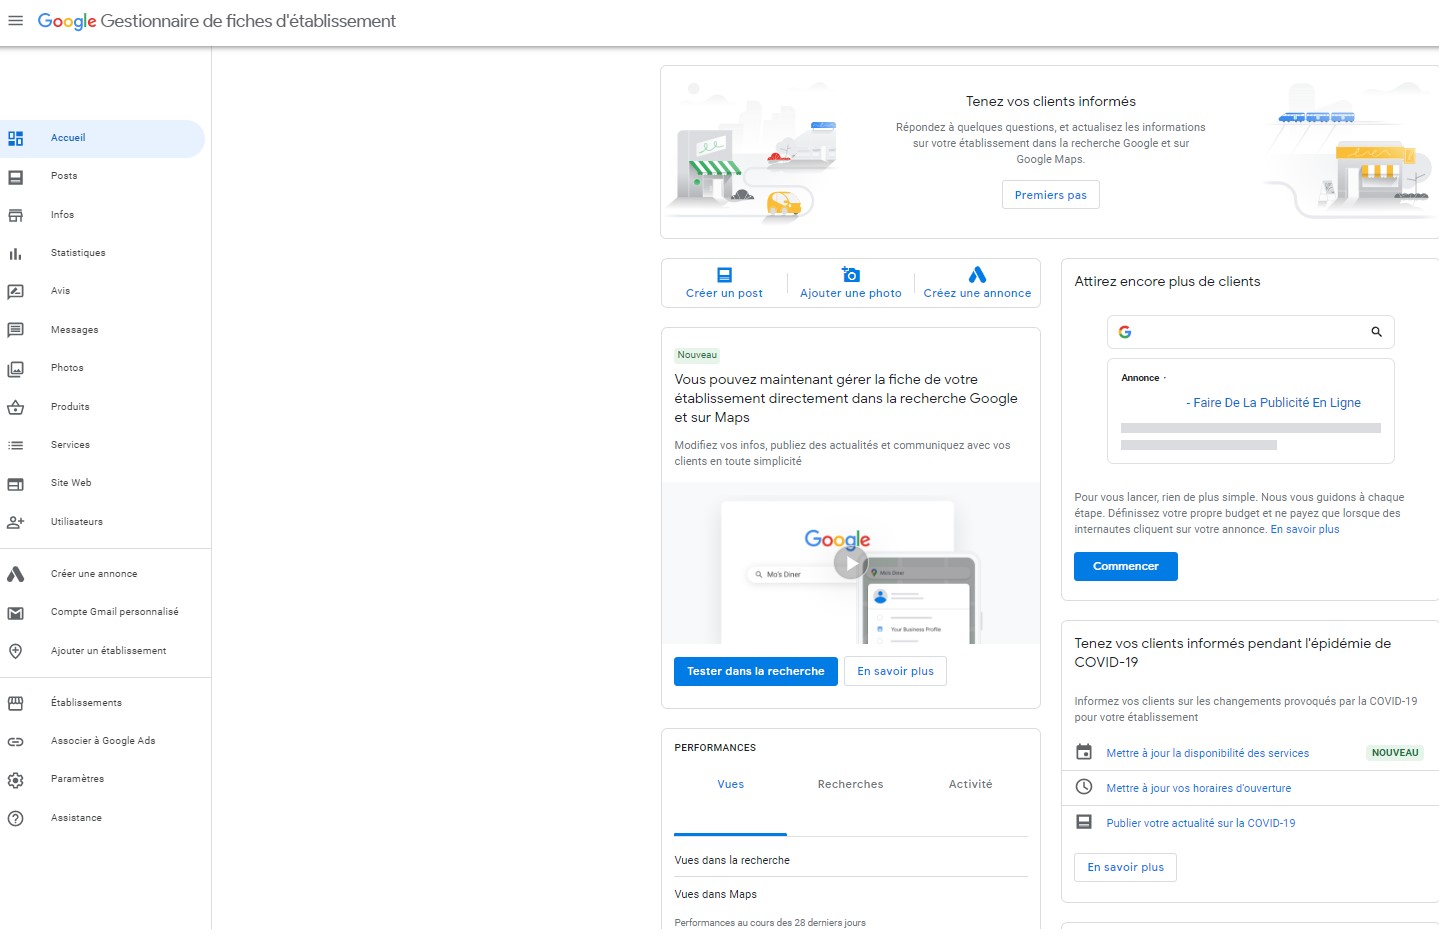
Task: Click the blue Commencer button
Action: (1125, 566)
